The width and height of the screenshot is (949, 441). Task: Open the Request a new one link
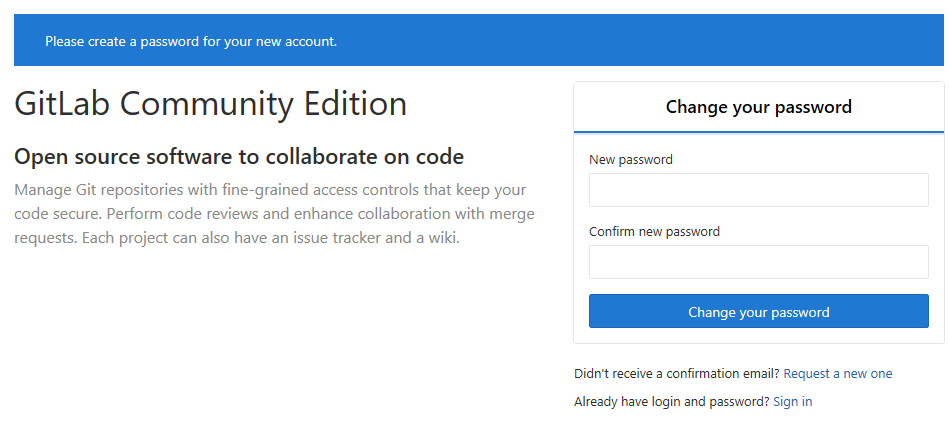(837, 374)
